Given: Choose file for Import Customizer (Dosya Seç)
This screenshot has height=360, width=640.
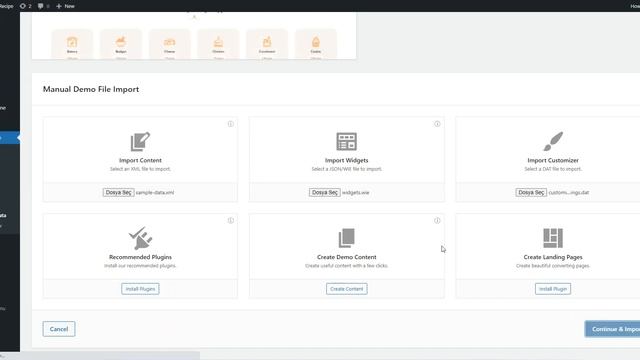Looking at the screenshot, I should 531,192.
